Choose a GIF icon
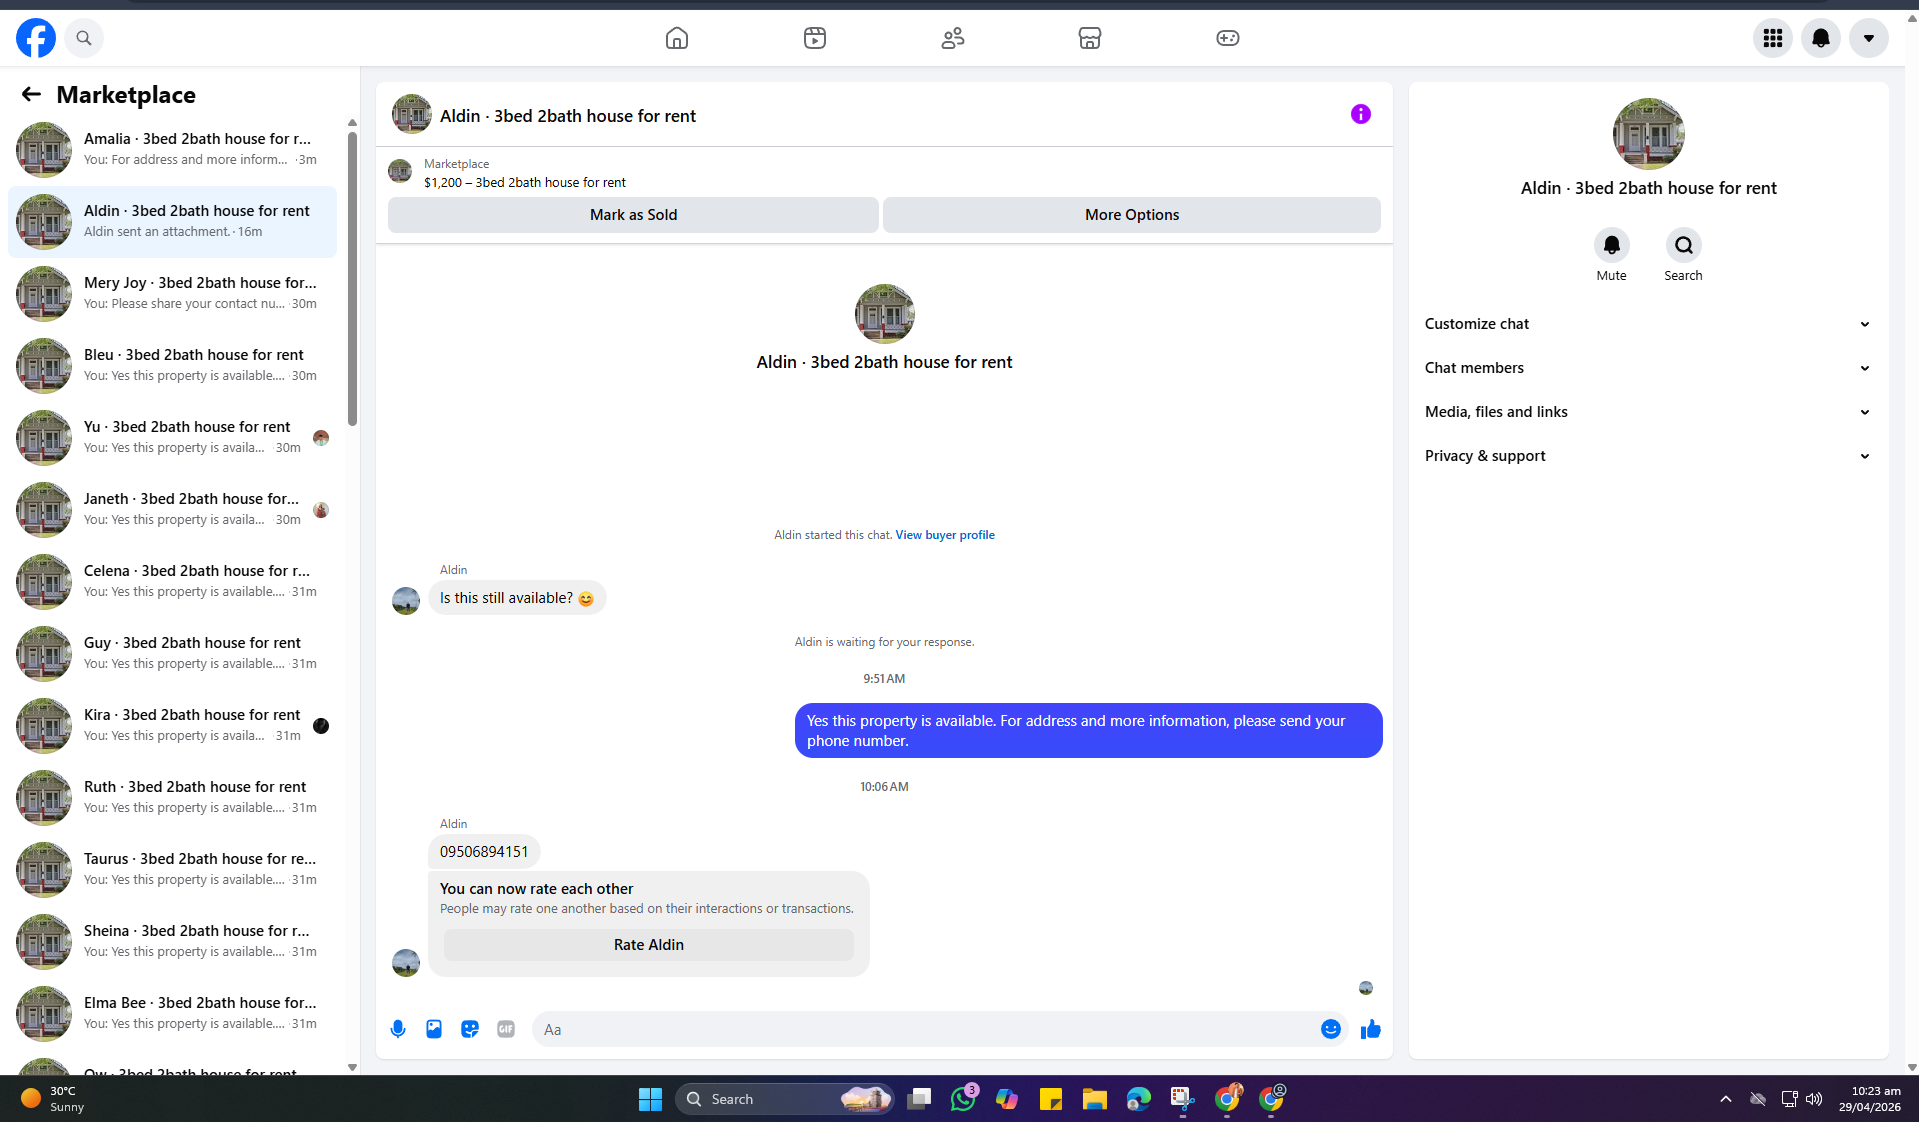The width and height of the screenshot is (1919, 1122). (x=506, y=1029)
